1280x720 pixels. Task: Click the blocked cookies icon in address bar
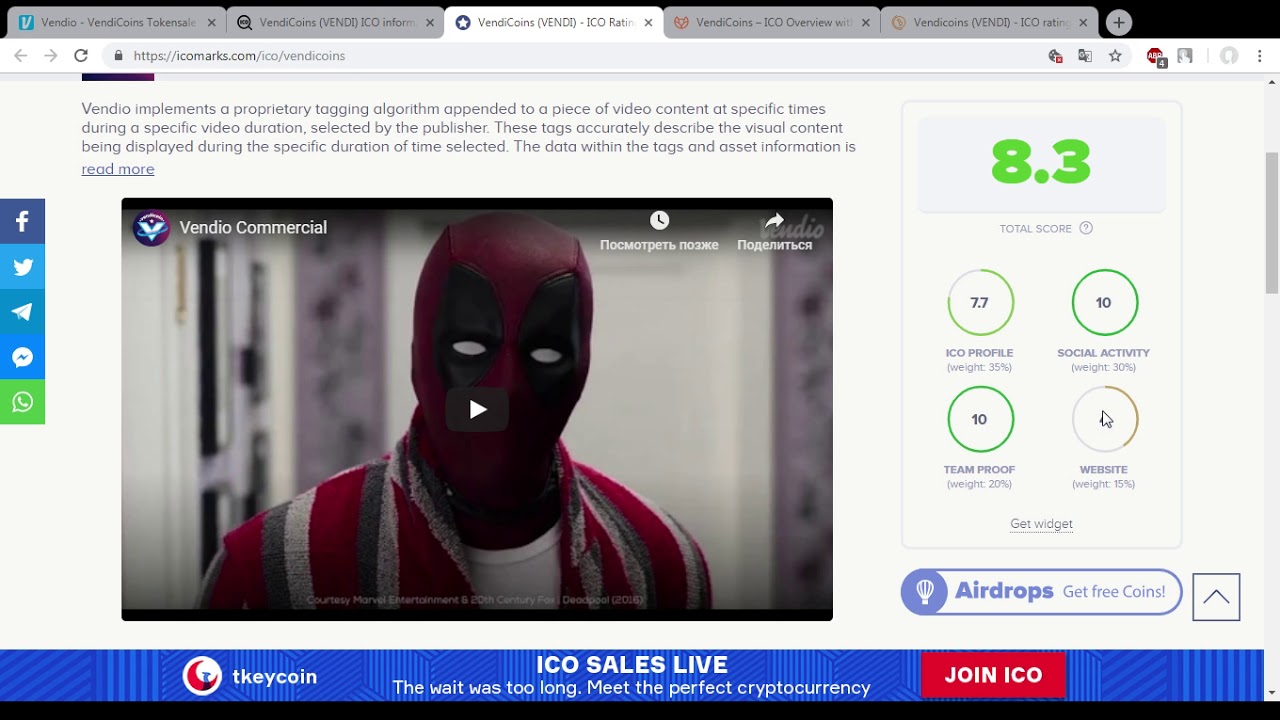pyautogui.click(x=1055, y=56)
